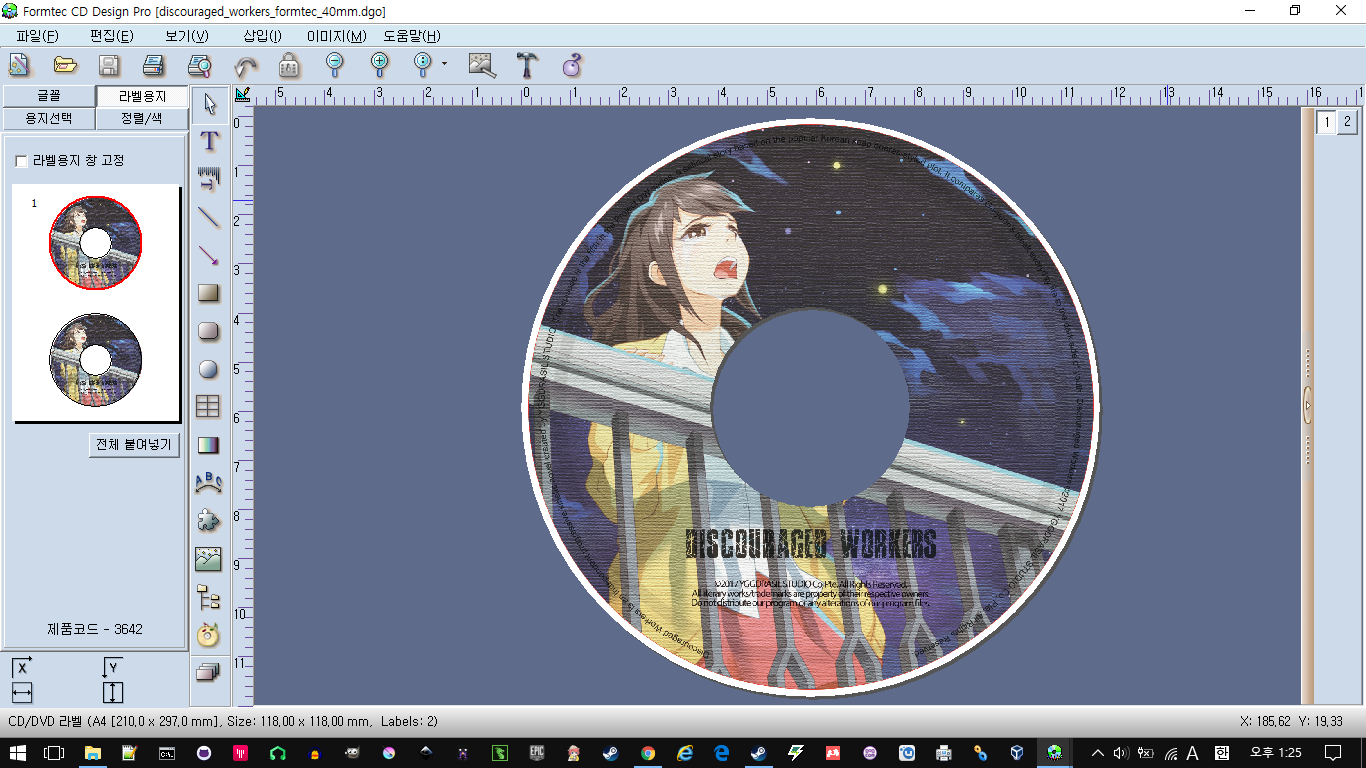Zoom out with the minus magnifier
The image size is (1366, 768).
[x=335, y=66]
